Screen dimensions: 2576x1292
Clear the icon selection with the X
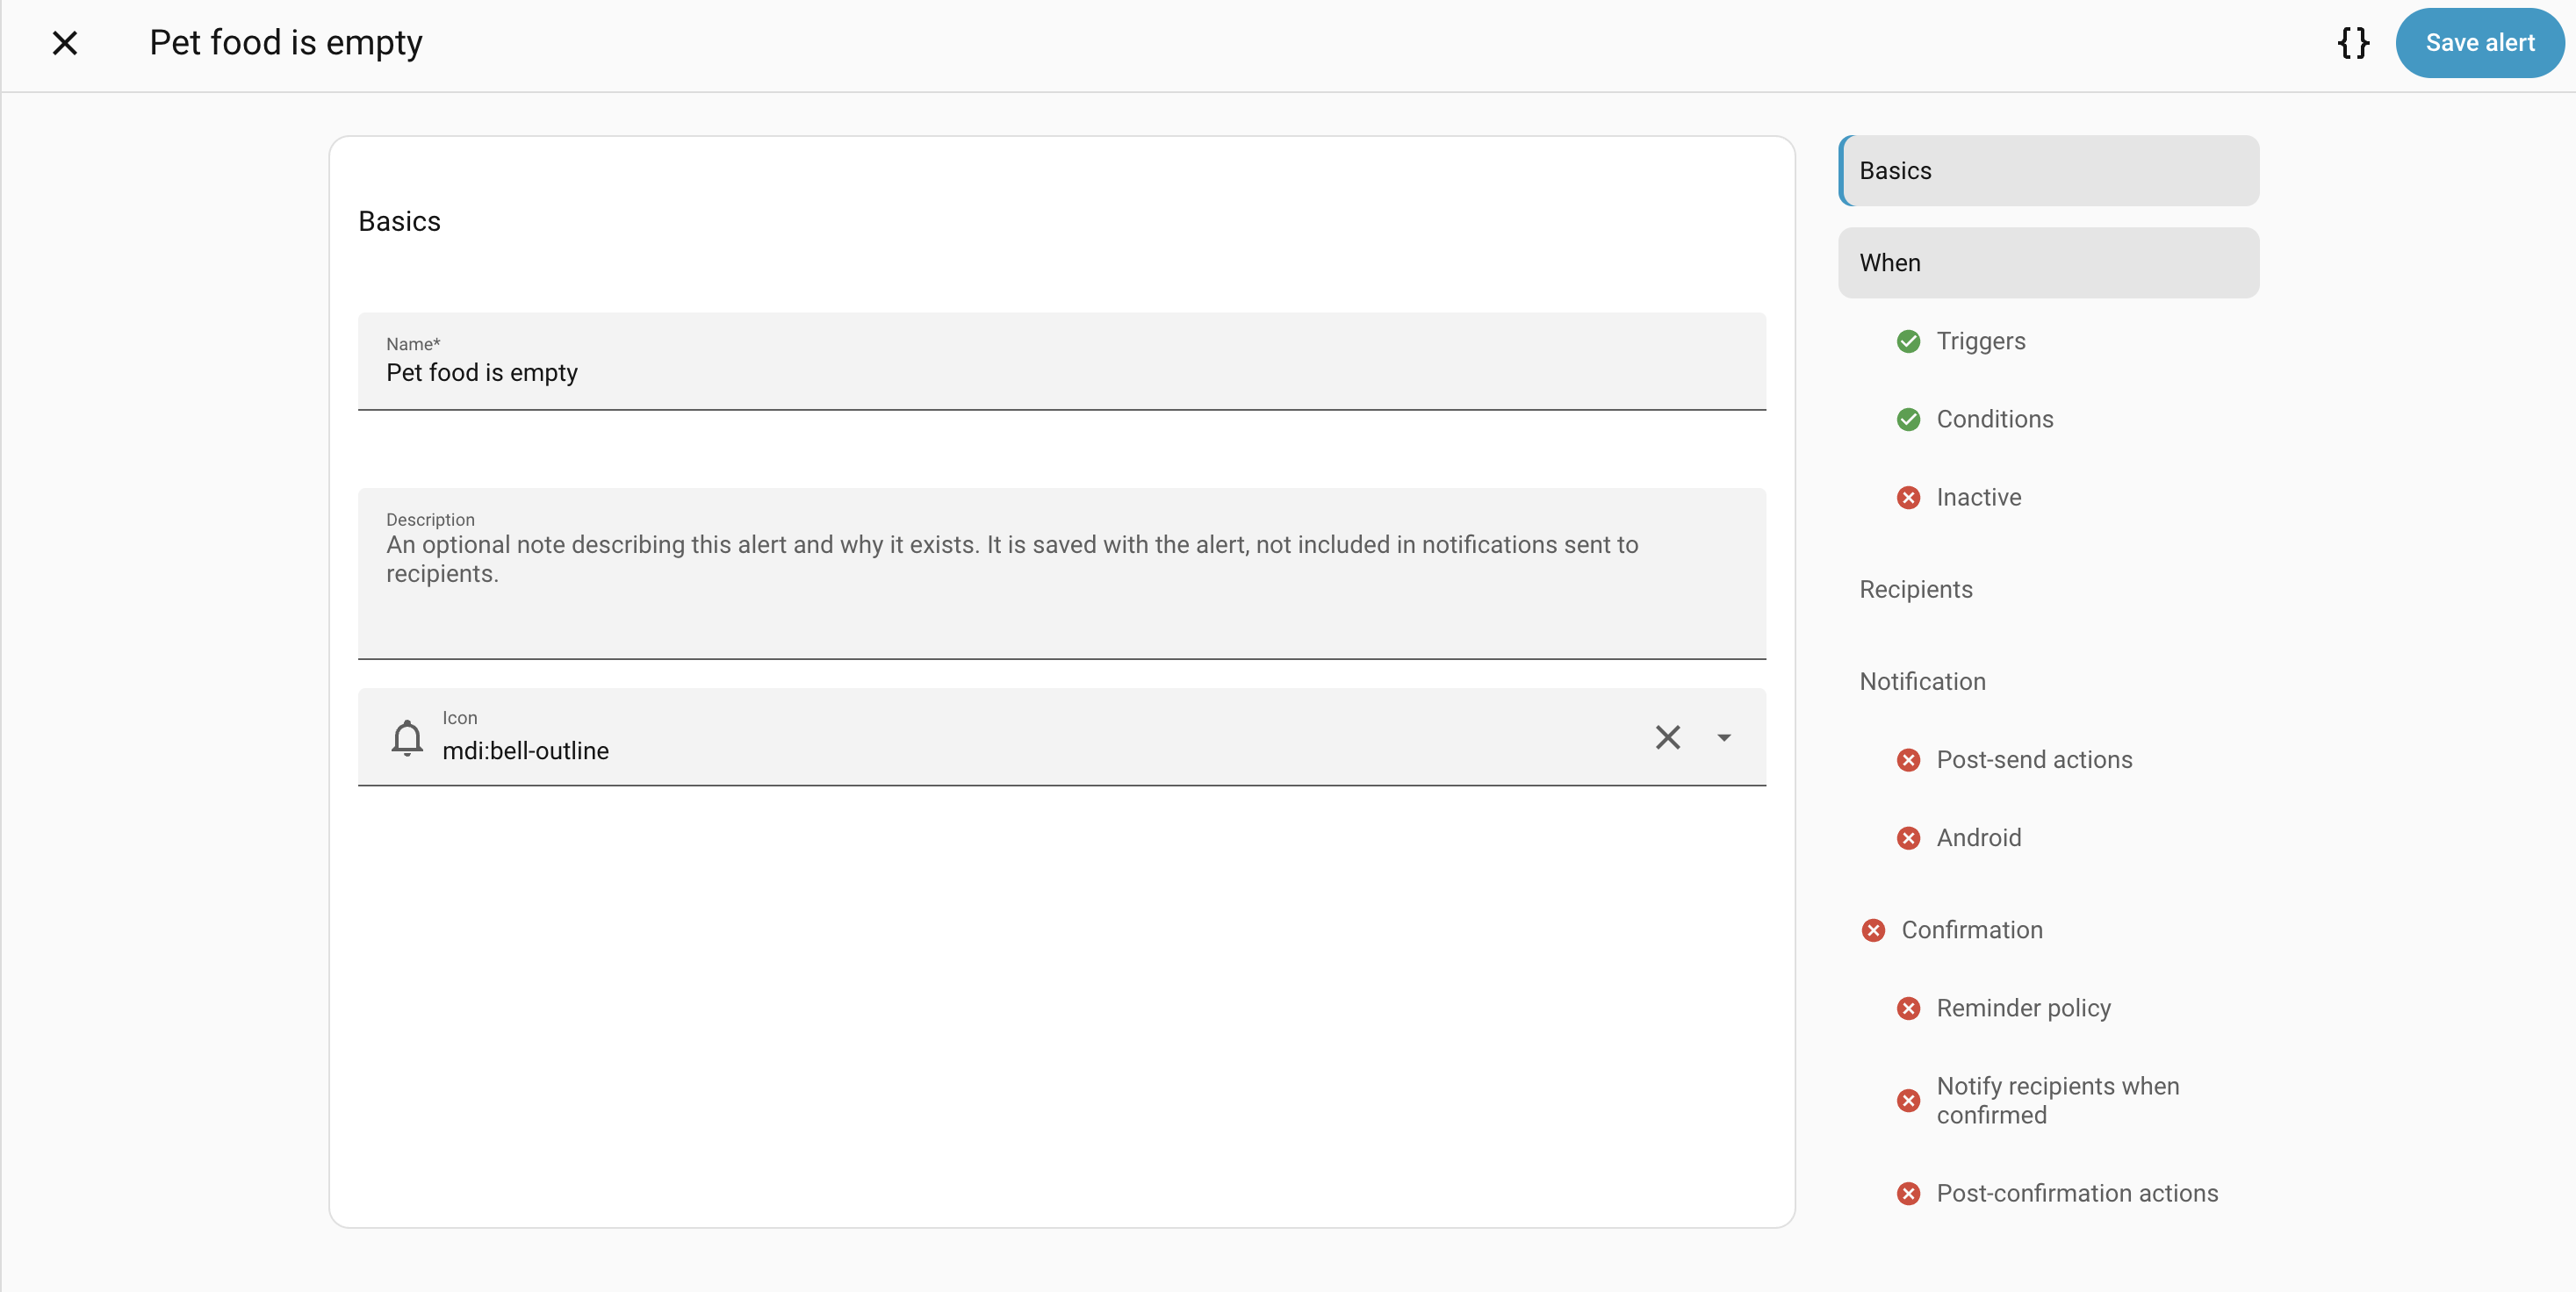pos(1667,738)
